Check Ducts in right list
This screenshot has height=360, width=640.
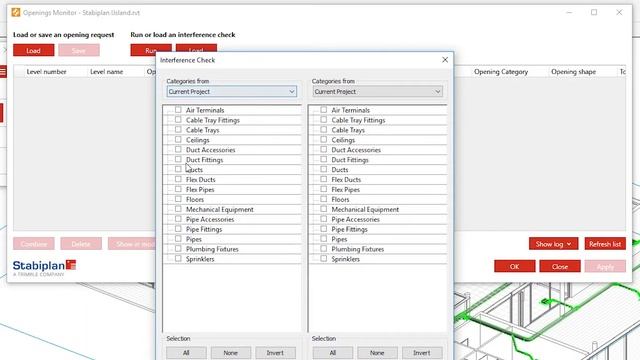(324, 169)
